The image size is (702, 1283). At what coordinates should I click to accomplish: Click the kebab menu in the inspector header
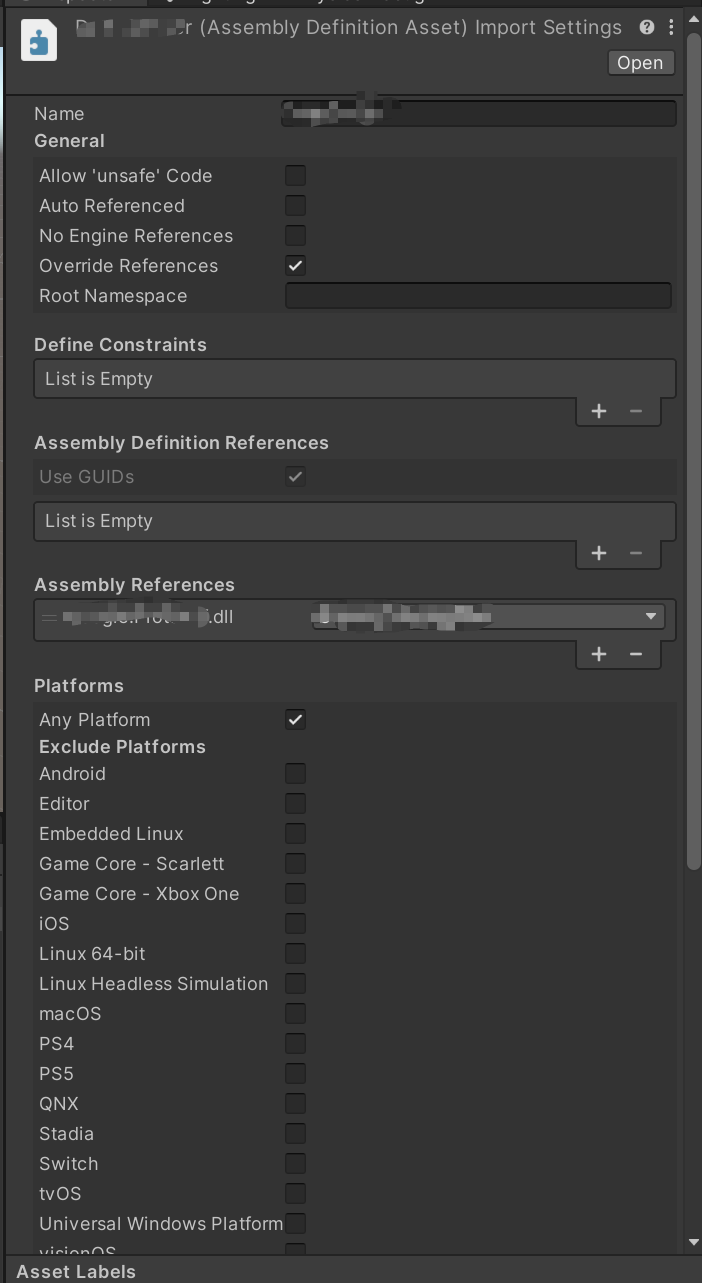click(x=671, y=27)
